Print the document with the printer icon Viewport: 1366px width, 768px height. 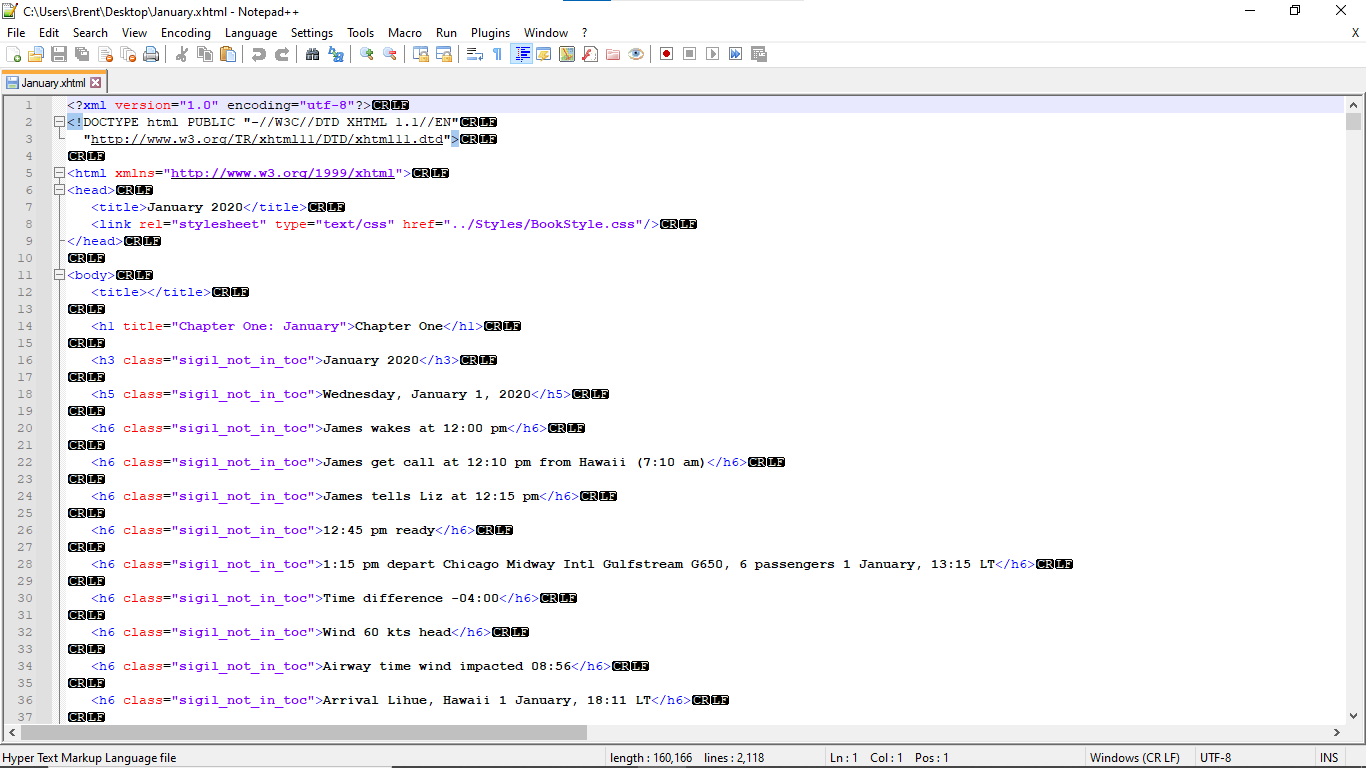click(x=151, y=54)
